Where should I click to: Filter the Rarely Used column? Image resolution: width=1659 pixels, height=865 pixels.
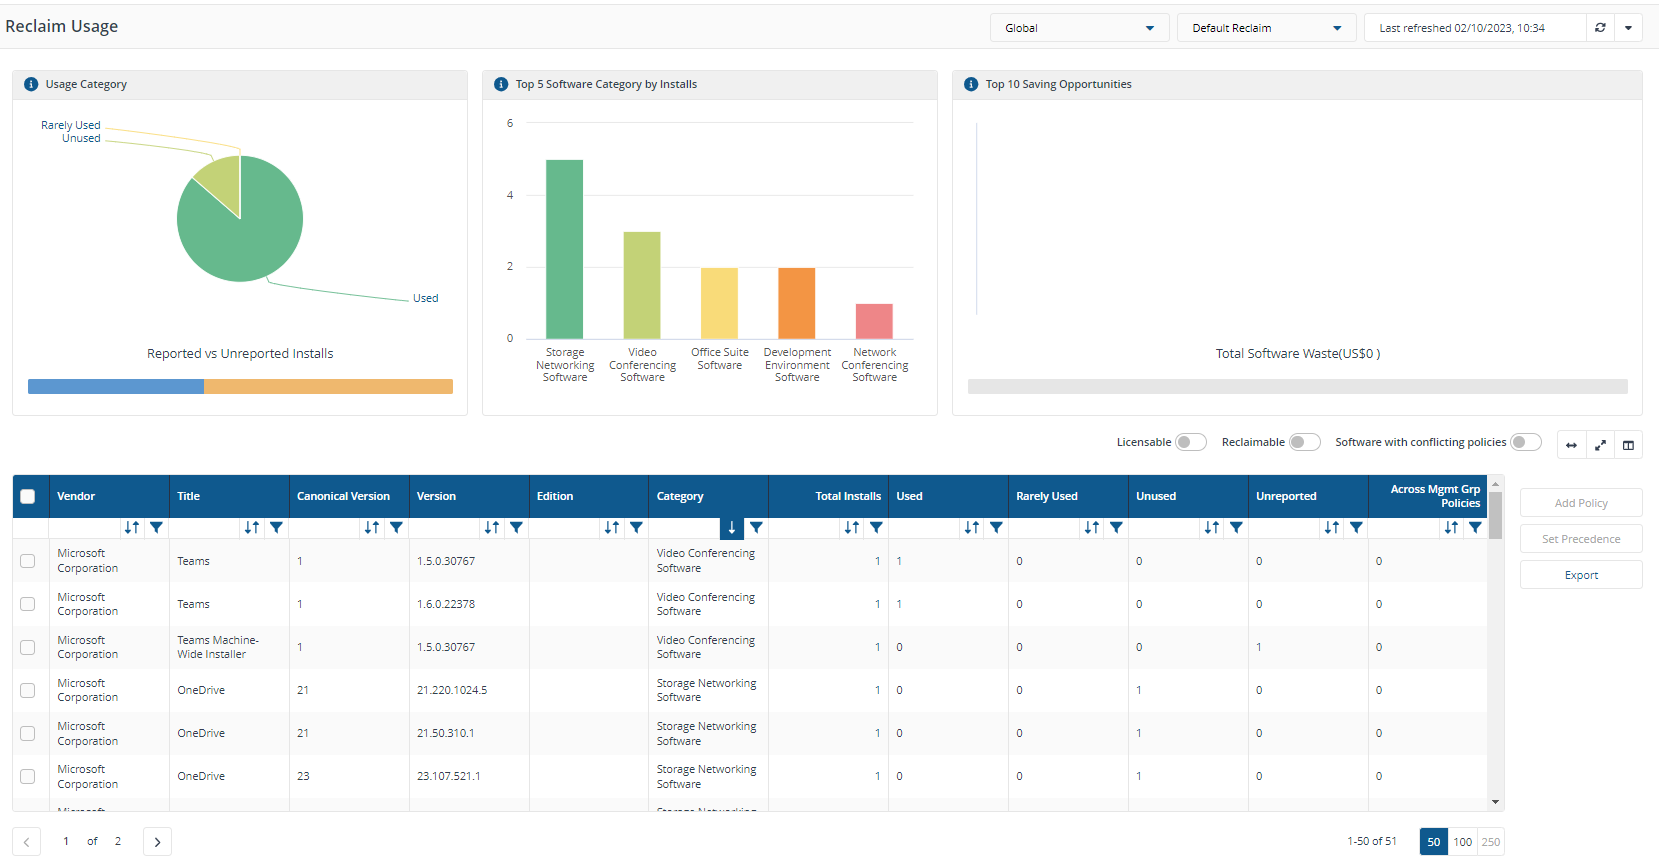tap(1116, 527)
